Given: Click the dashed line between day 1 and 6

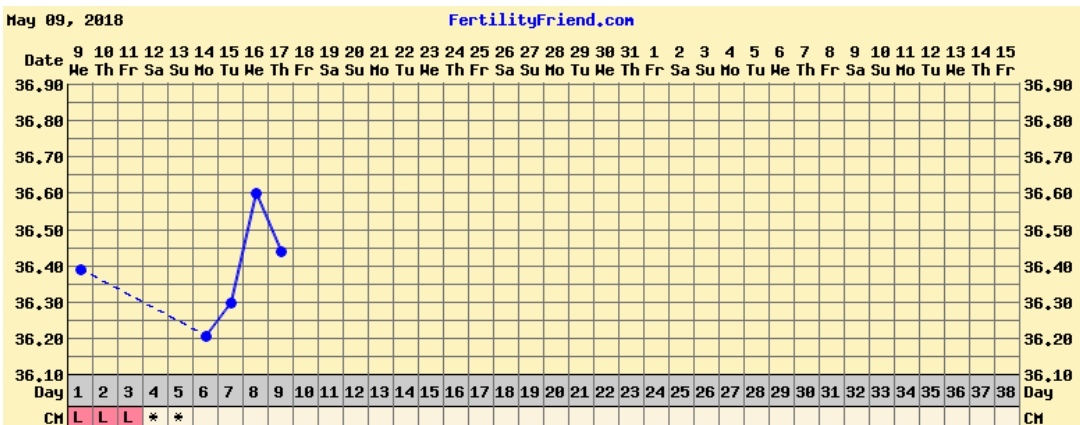Looking at the screenshot, I should point(143,303).
